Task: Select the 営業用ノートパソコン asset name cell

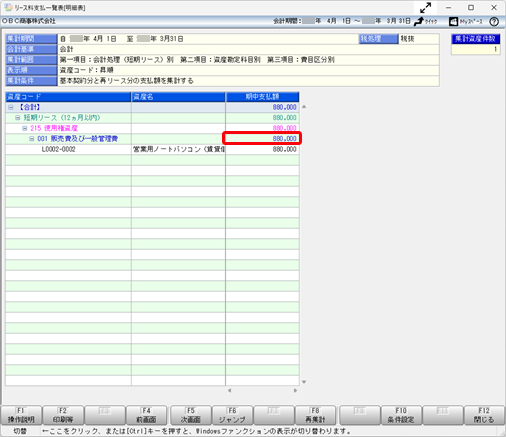Action: [x=178, y=149]
